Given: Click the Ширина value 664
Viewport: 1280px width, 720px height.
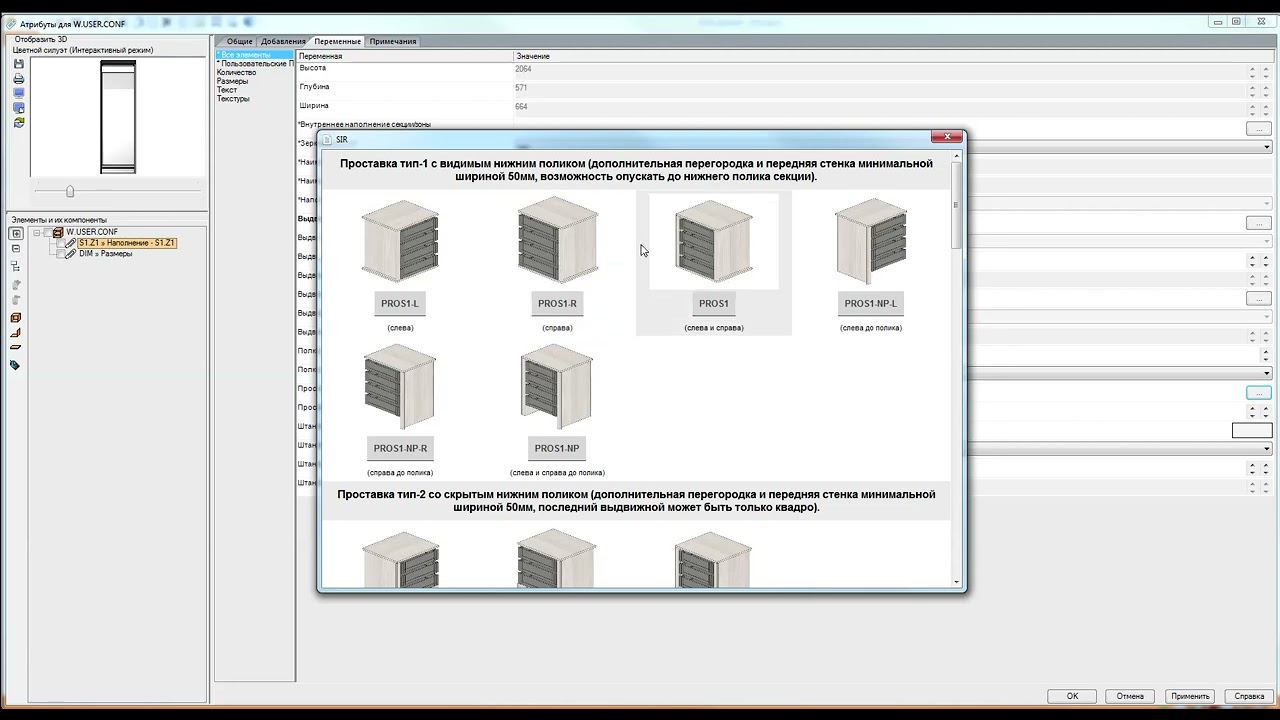Looking at the screenshot, I should pos(521,107).
